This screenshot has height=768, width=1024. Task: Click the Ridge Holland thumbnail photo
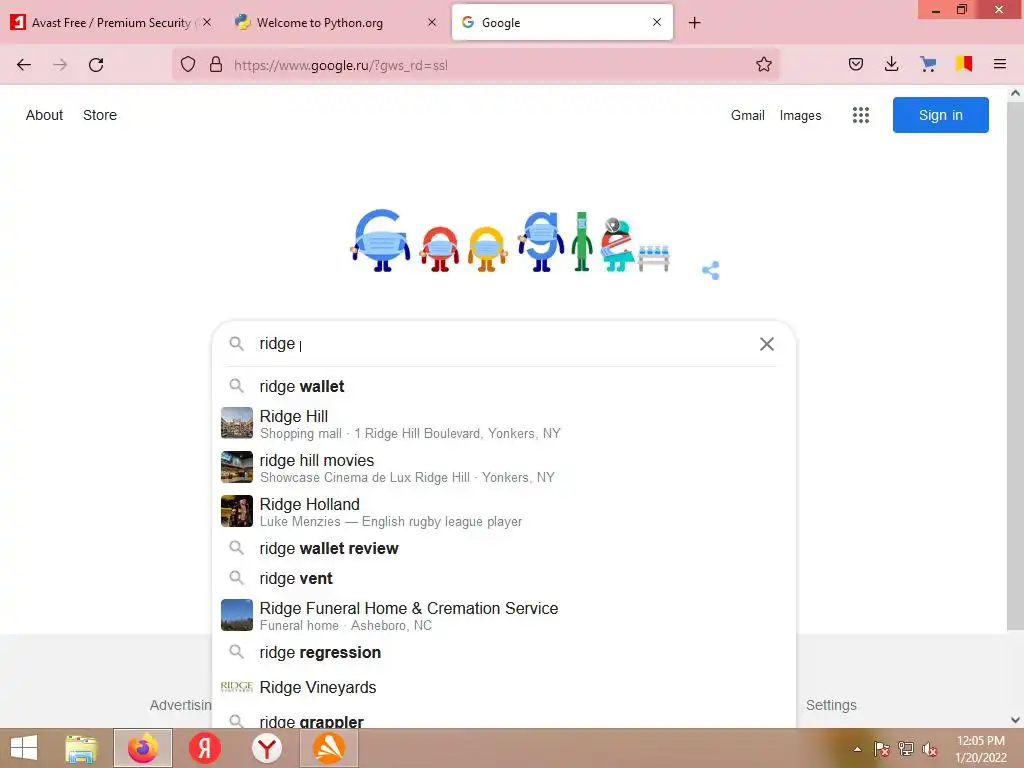[236, 511]
